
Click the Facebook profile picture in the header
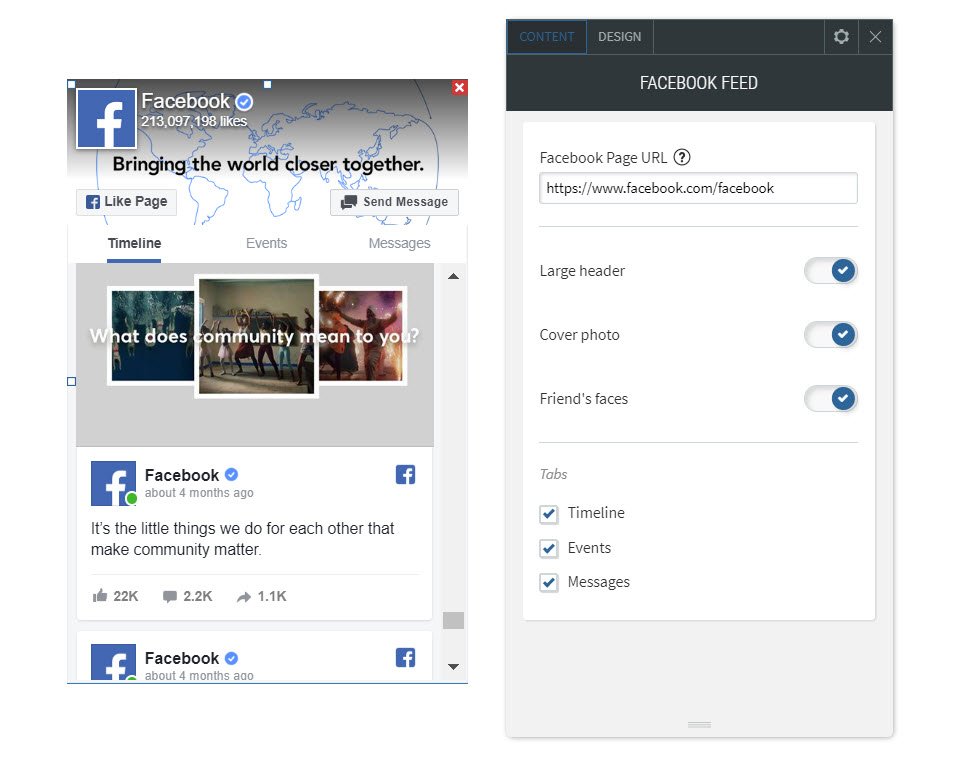[x=106, y=118]
